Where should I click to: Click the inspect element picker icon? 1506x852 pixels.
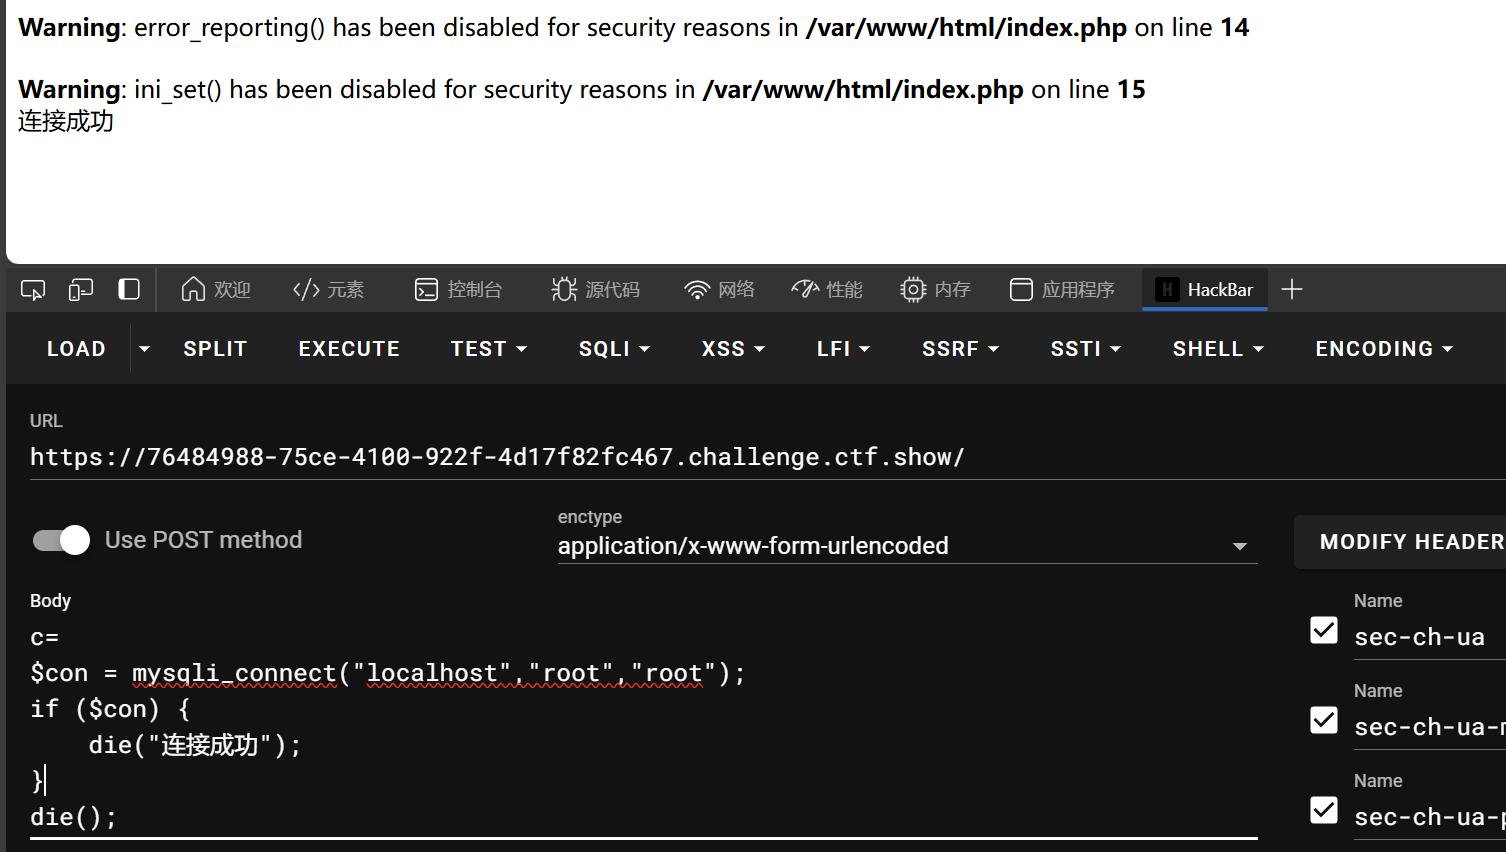point(33,290)
